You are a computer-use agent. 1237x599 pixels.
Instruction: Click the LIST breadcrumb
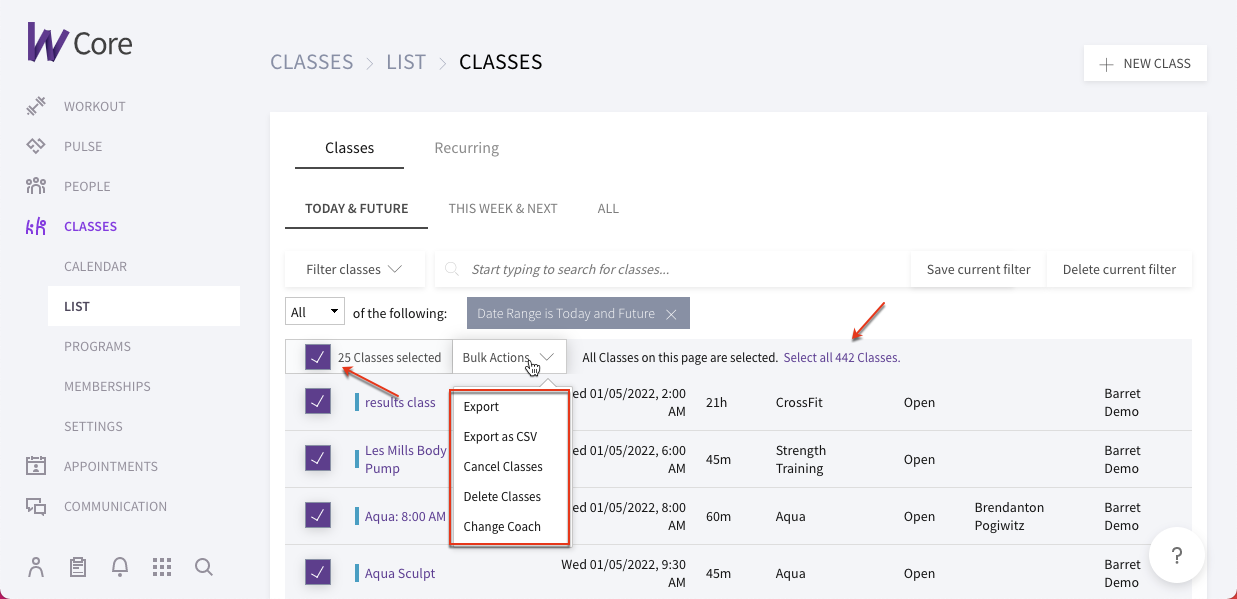(406, 62)
